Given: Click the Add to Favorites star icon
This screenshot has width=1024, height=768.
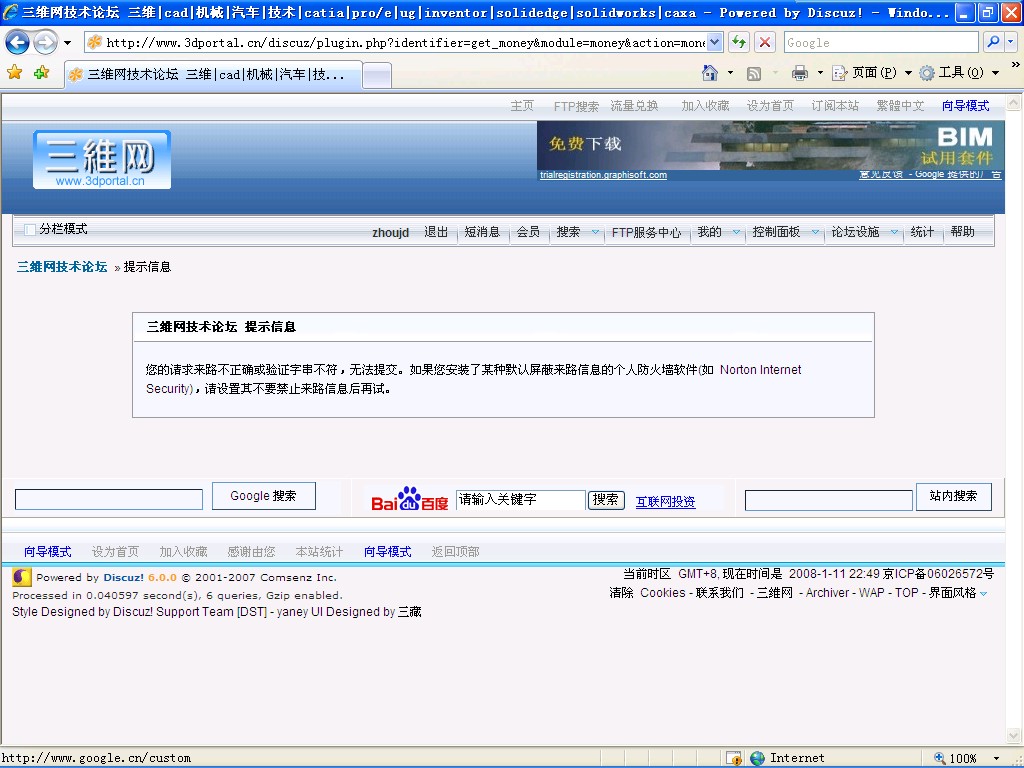Looking at the screenshot, I should click(x=40, y=73).
